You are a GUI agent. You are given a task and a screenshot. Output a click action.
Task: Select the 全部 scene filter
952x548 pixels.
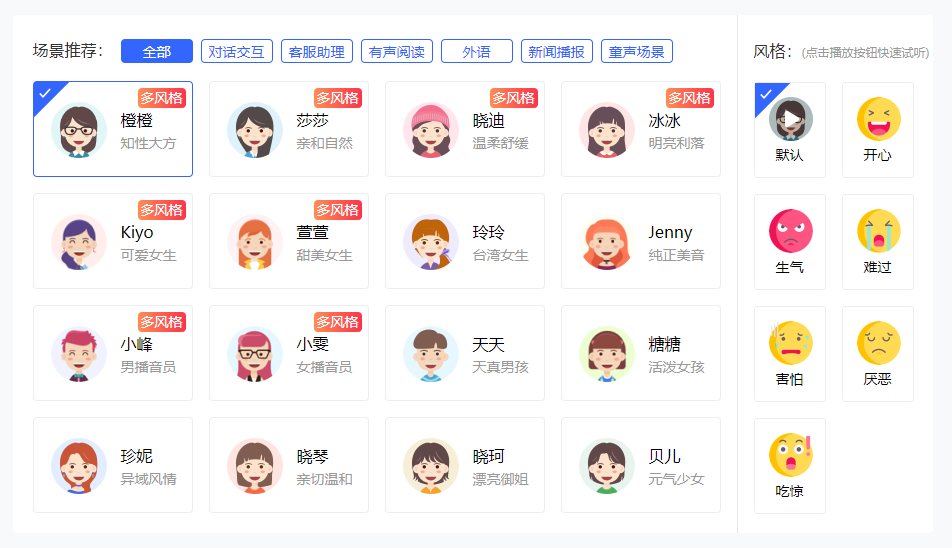point(157,52)
